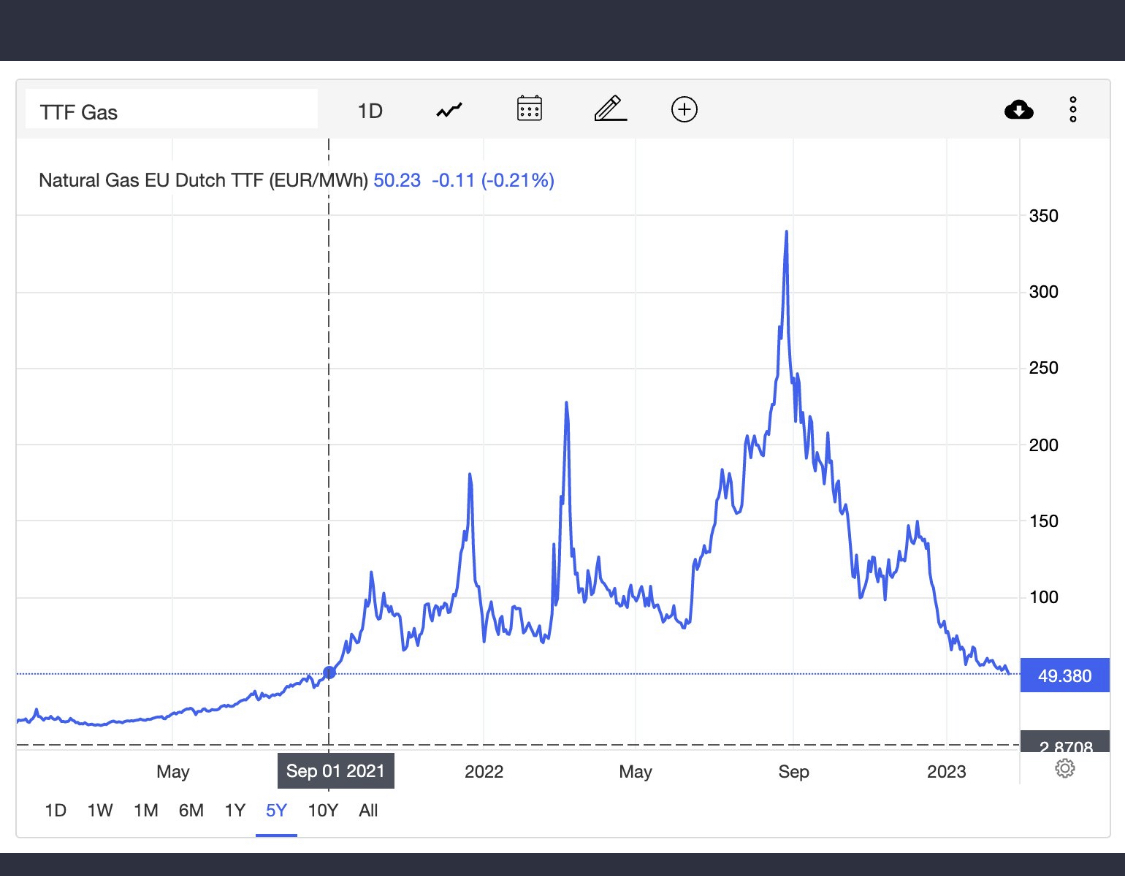Image resolution: width=1125 pixels, height=876 pixels.
Task: Click the line chart type icon
Action: point(449,110)
